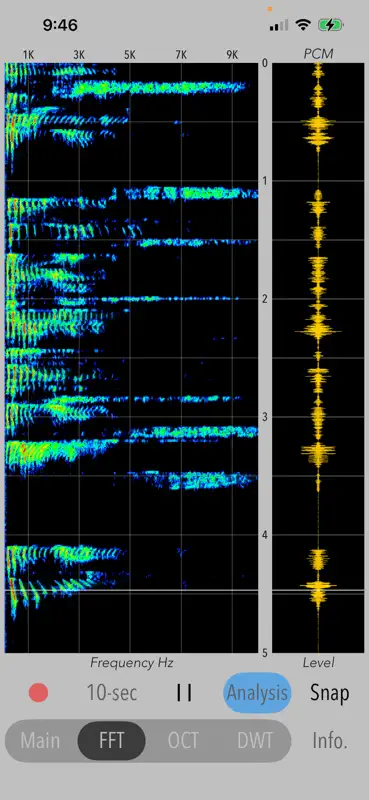Switch to the Main tab
Viewport: 369px width, 800px height.
click(40, 741)
